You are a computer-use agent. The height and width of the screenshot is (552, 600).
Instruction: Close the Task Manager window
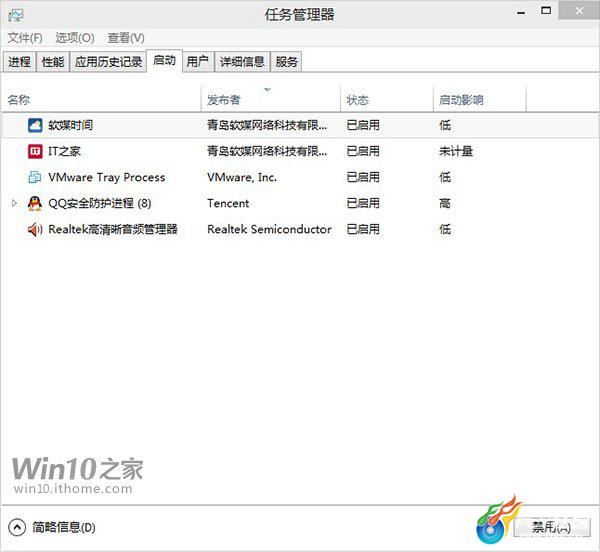579,11
